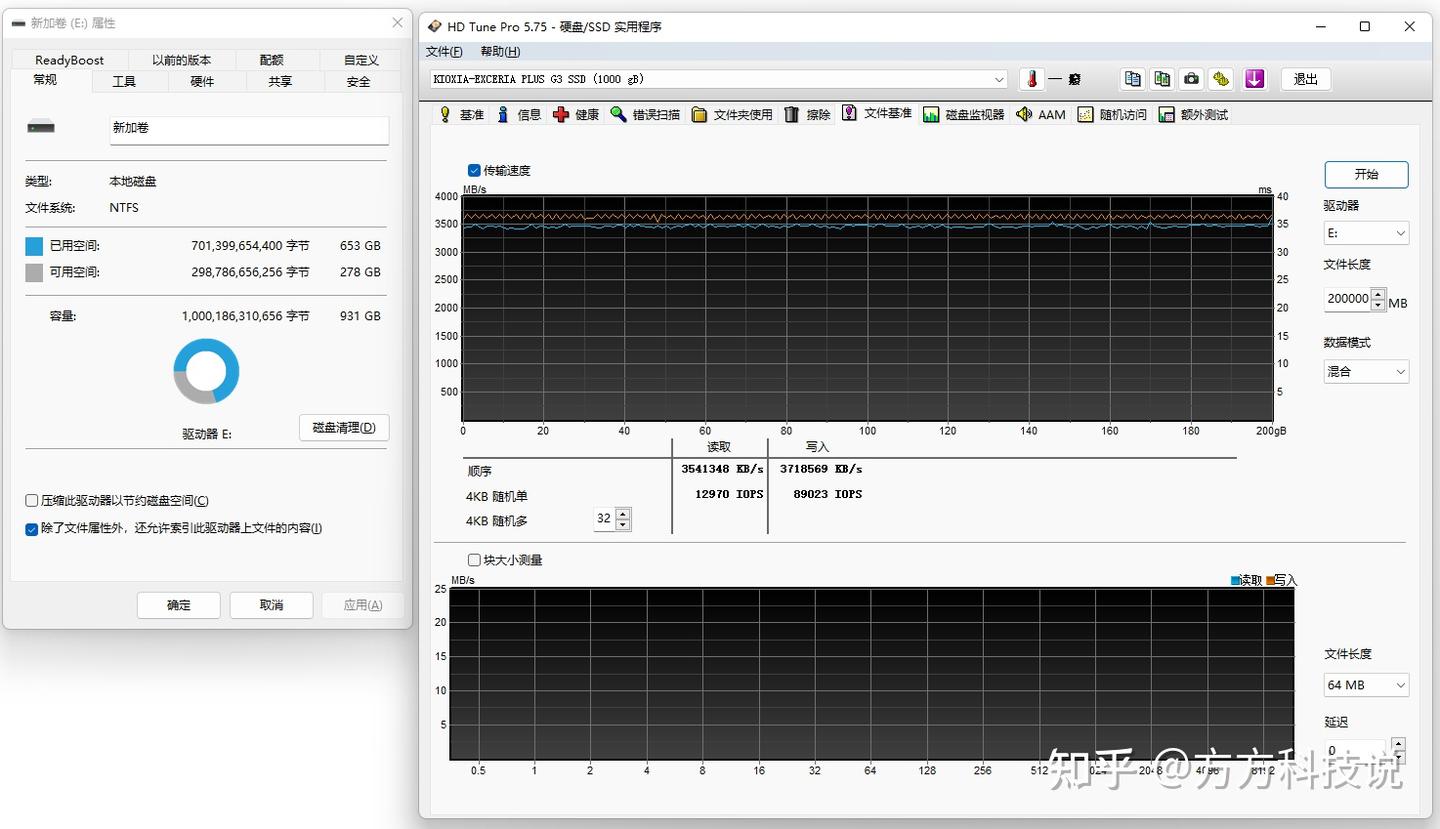The height and width of the screenshot is (829, 1440).
Task: Click the camera save screenshot icon
Action: click(1191, 79)
